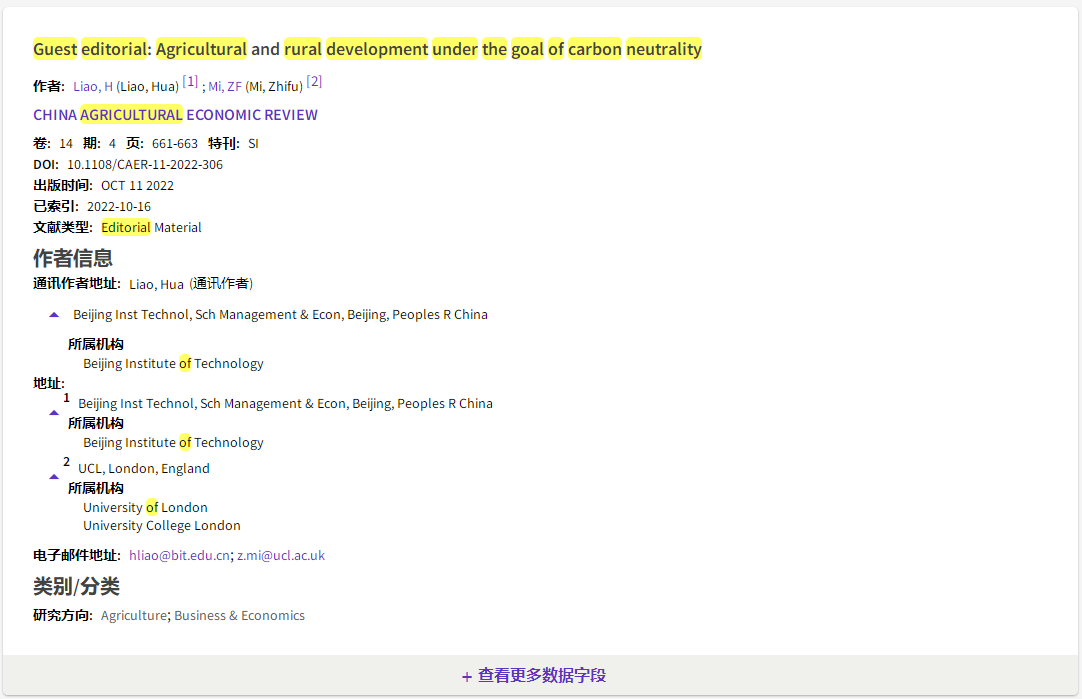
Task: Click the UCL, London, England address
Action: click(144, 469)
